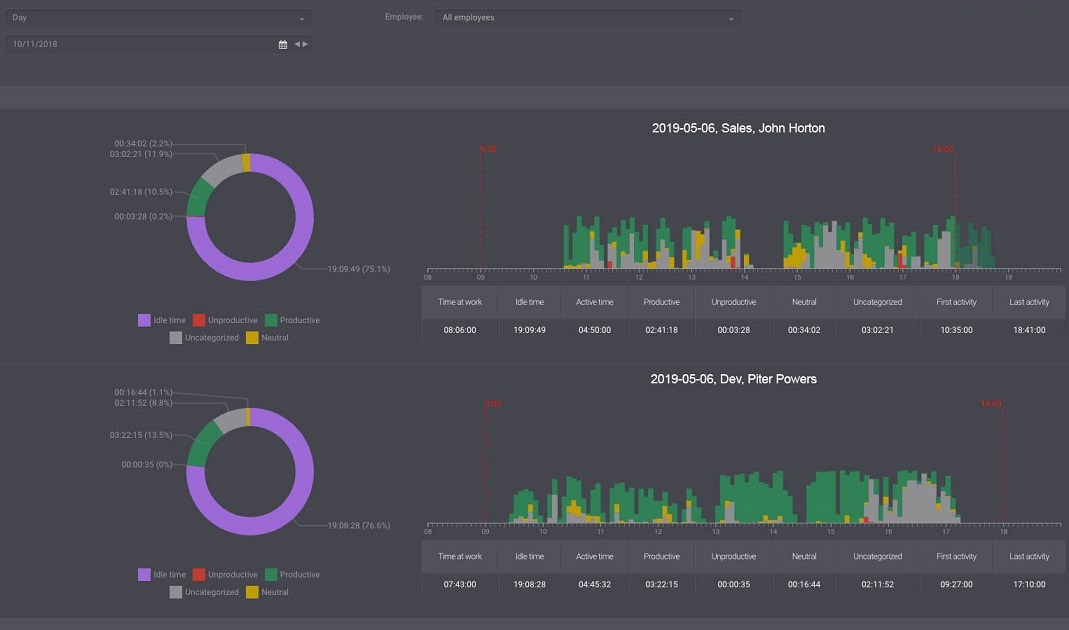The height and width of the screenshot is (630, 1069).
Task: Click Productive header in Piter Powers table
Action: point(661,556)
